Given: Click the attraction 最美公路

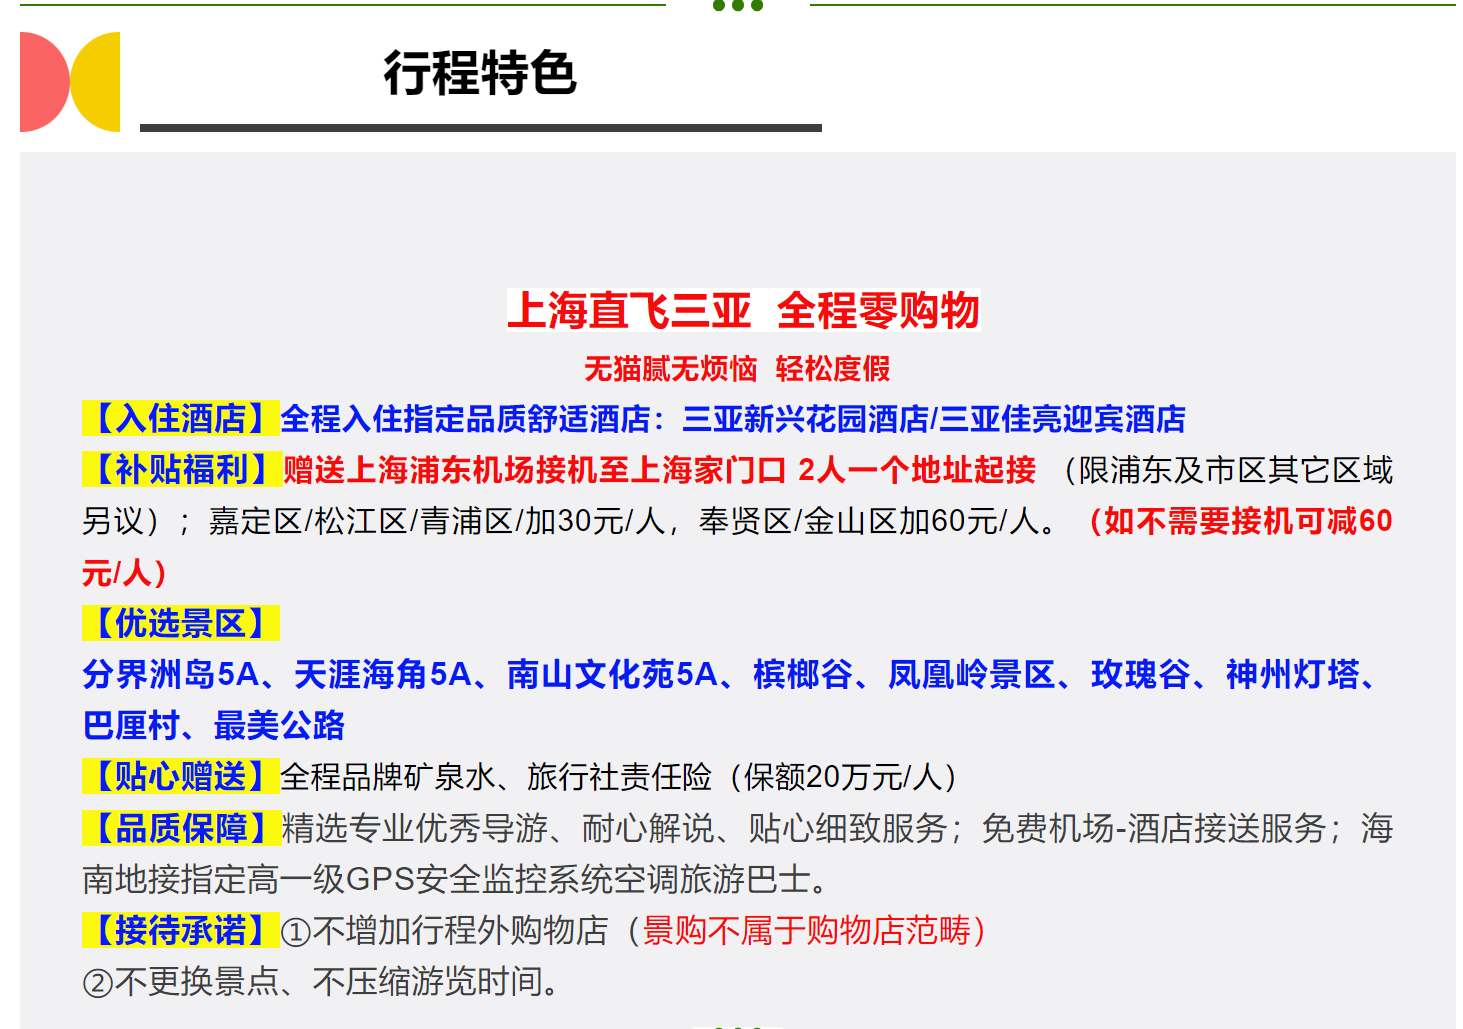Looking at the screenshot, I should [x=280, y=725].
